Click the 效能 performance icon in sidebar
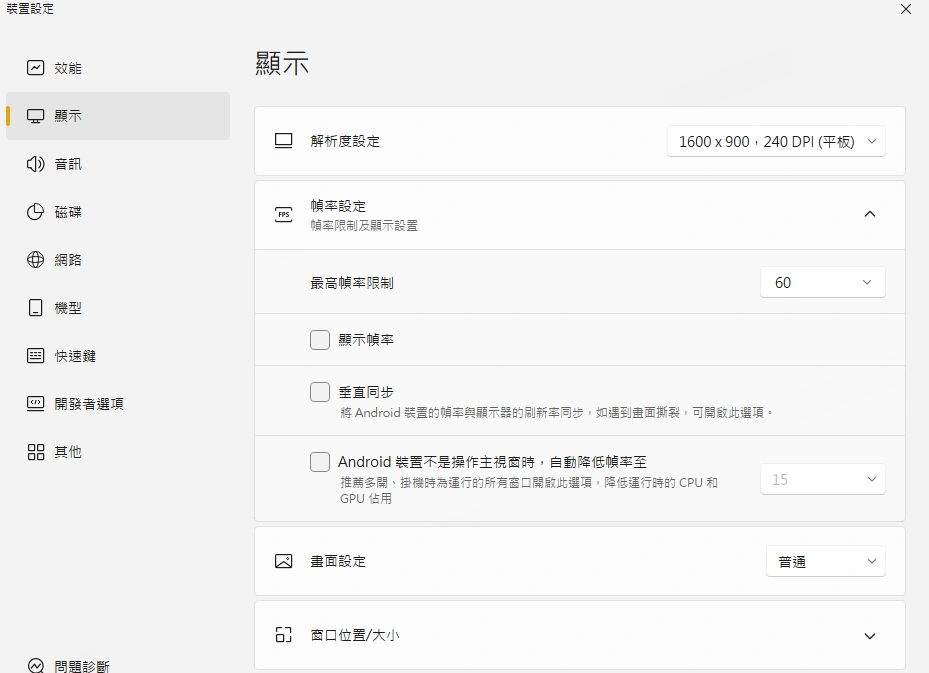 36,68
